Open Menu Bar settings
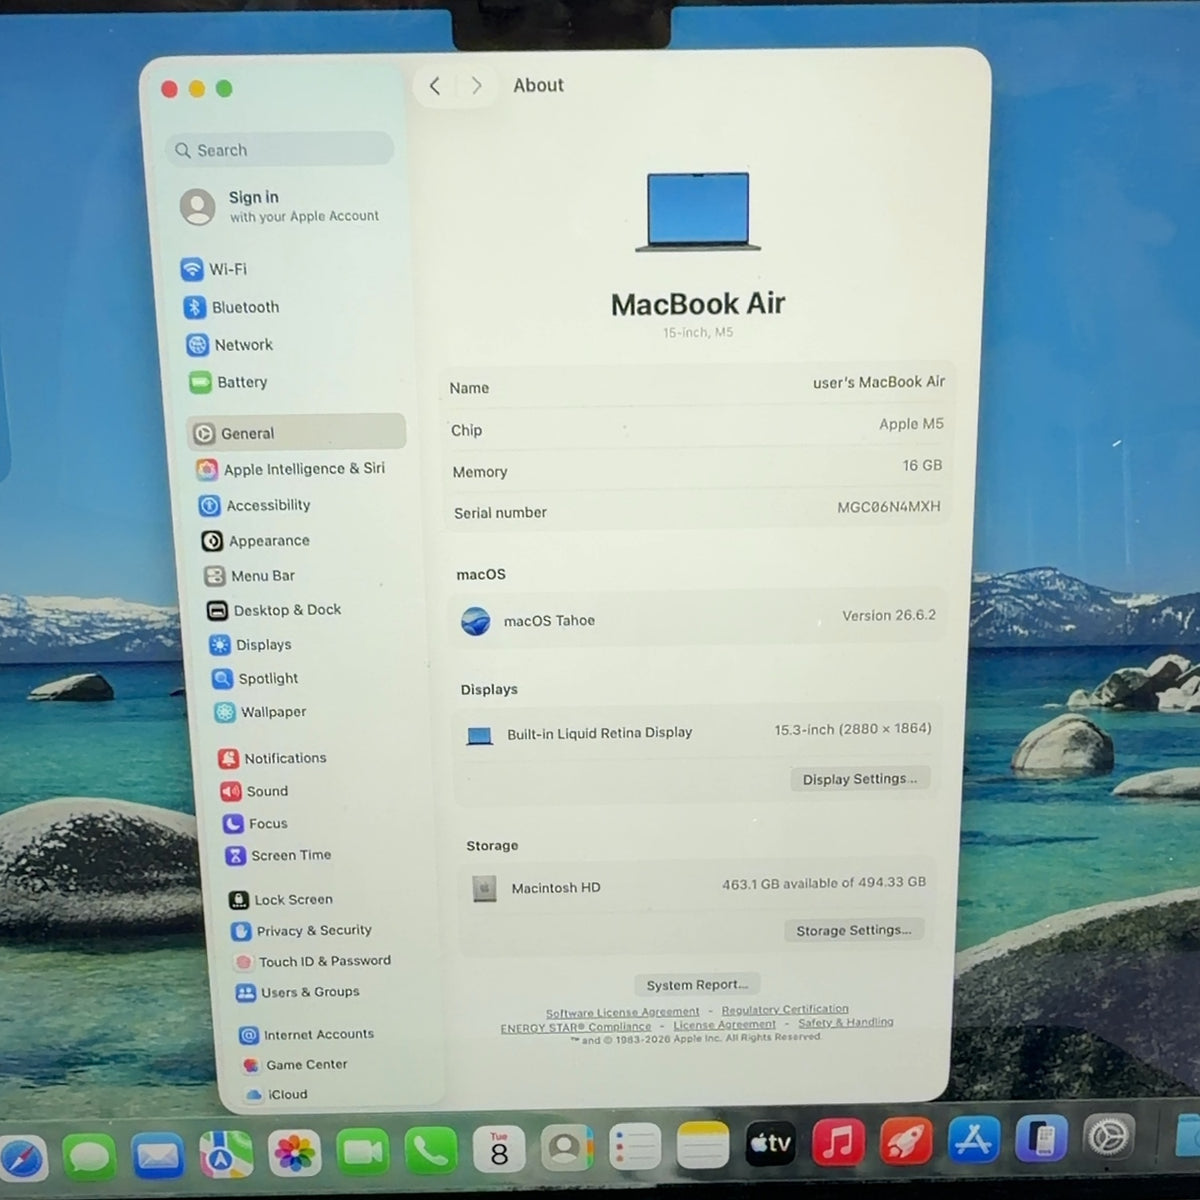 [x=250, y=576]
